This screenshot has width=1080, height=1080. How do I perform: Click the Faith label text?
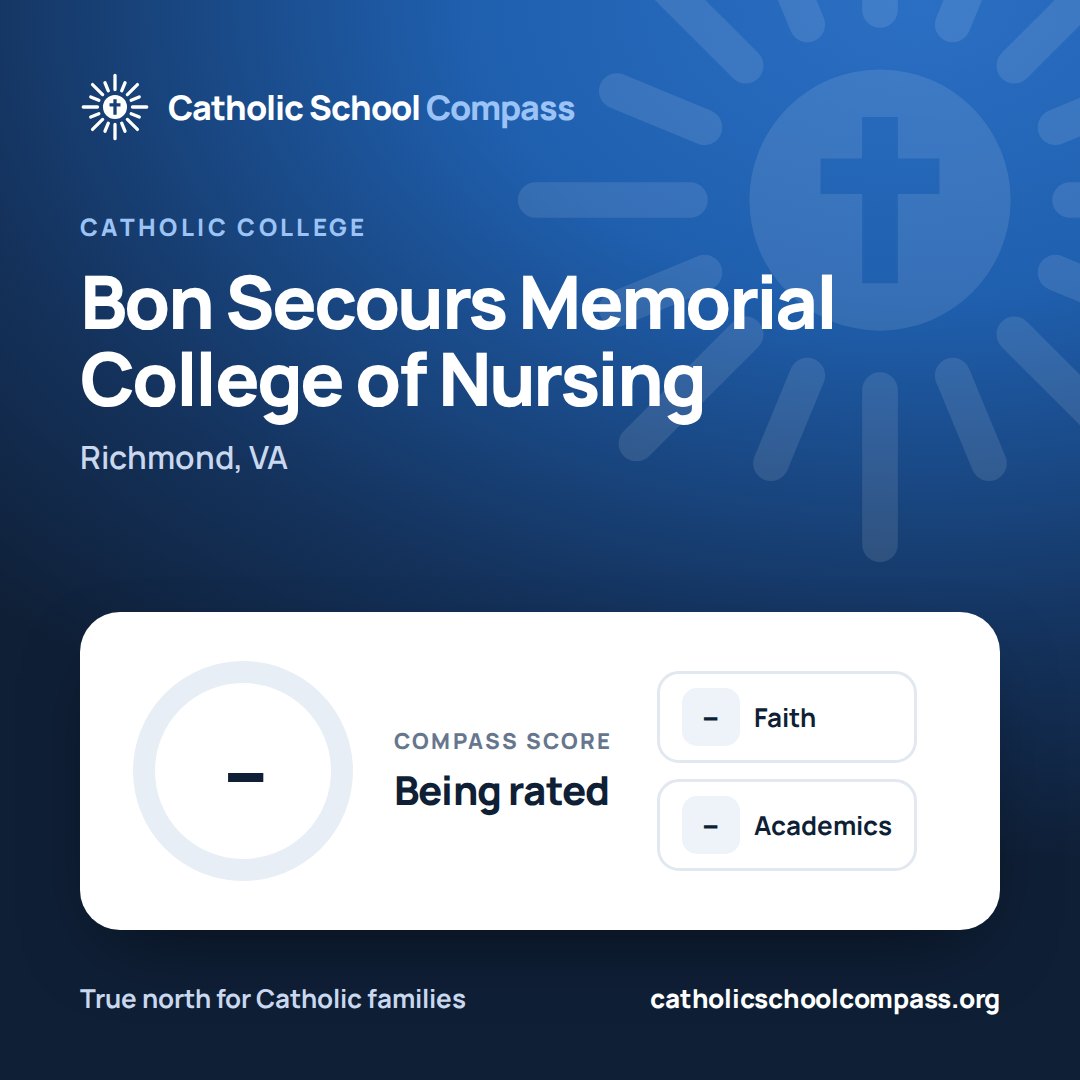[785, 718]
